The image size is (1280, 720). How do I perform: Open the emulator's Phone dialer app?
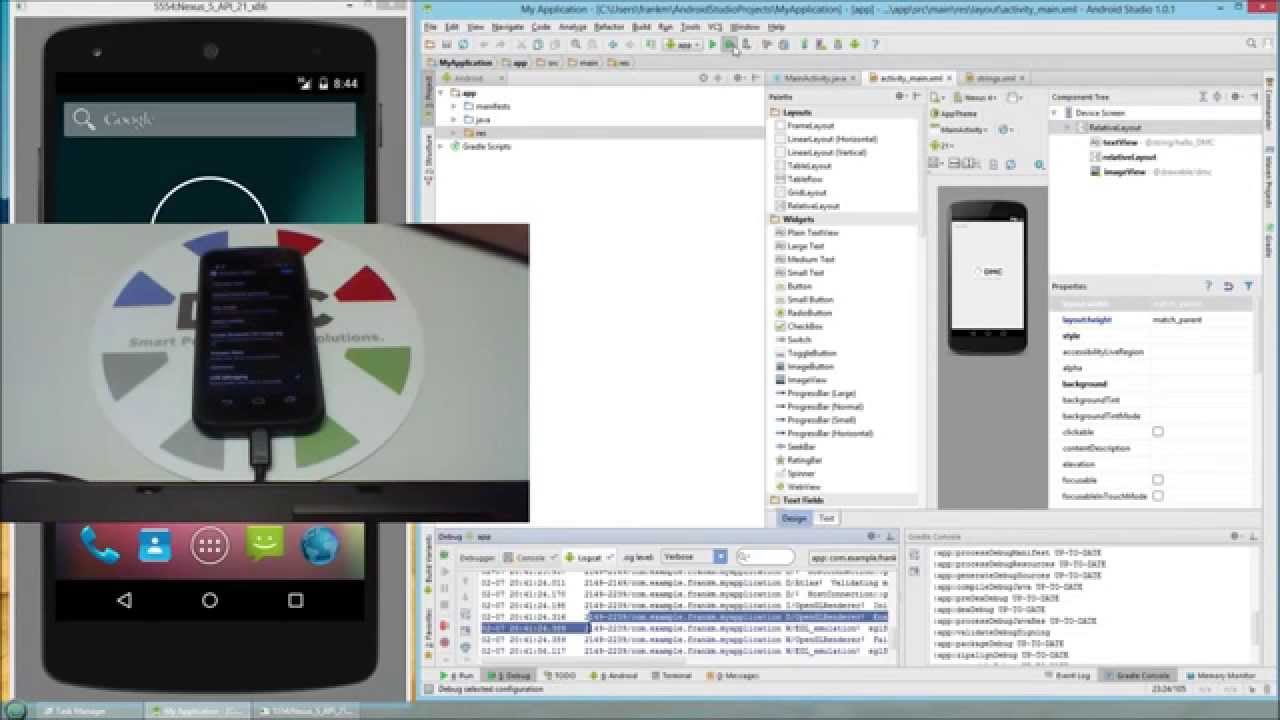click(x=100, y=546)
